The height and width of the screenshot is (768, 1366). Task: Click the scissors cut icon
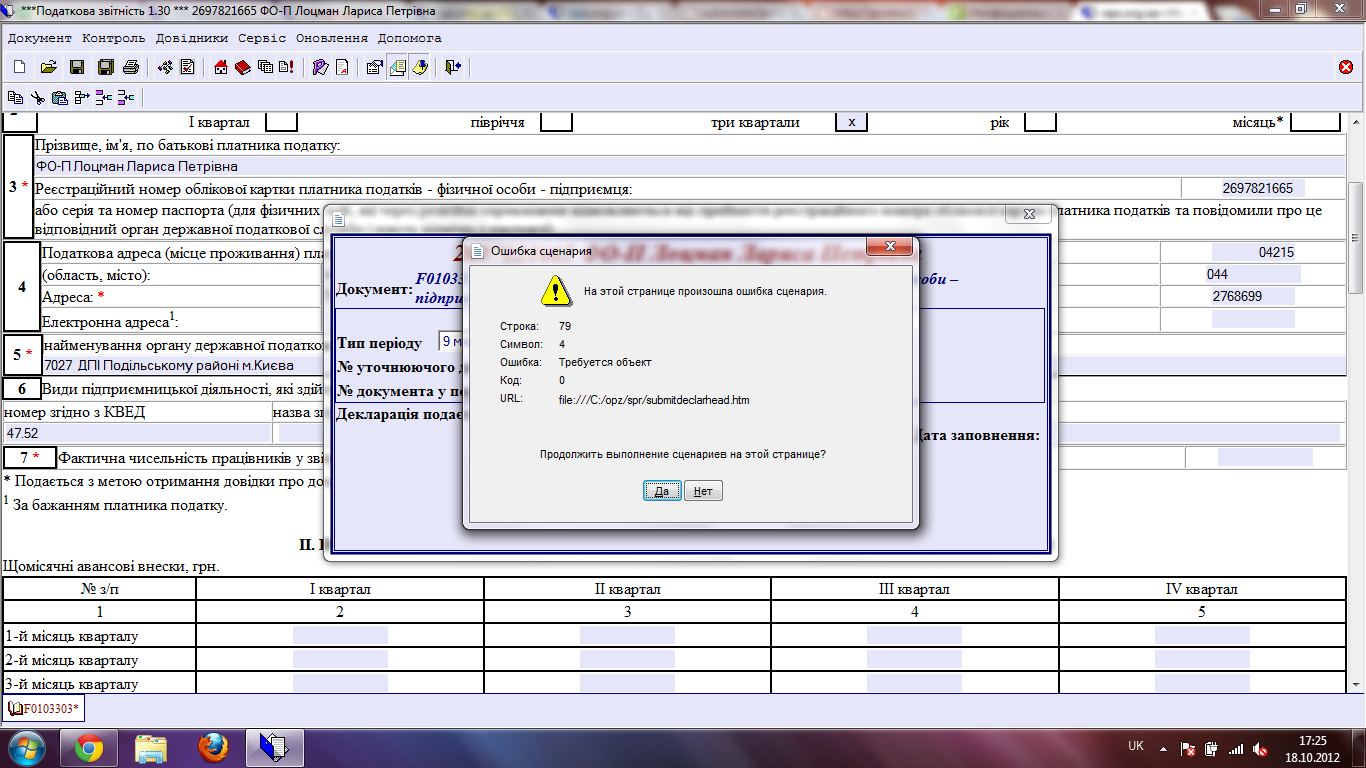pos(37,97)
